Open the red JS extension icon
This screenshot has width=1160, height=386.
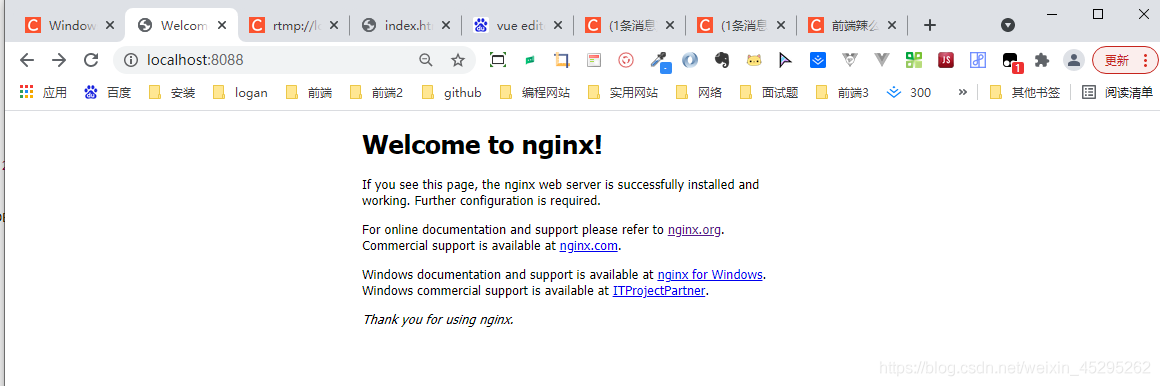pyautogui.click(x=945, y=61)
